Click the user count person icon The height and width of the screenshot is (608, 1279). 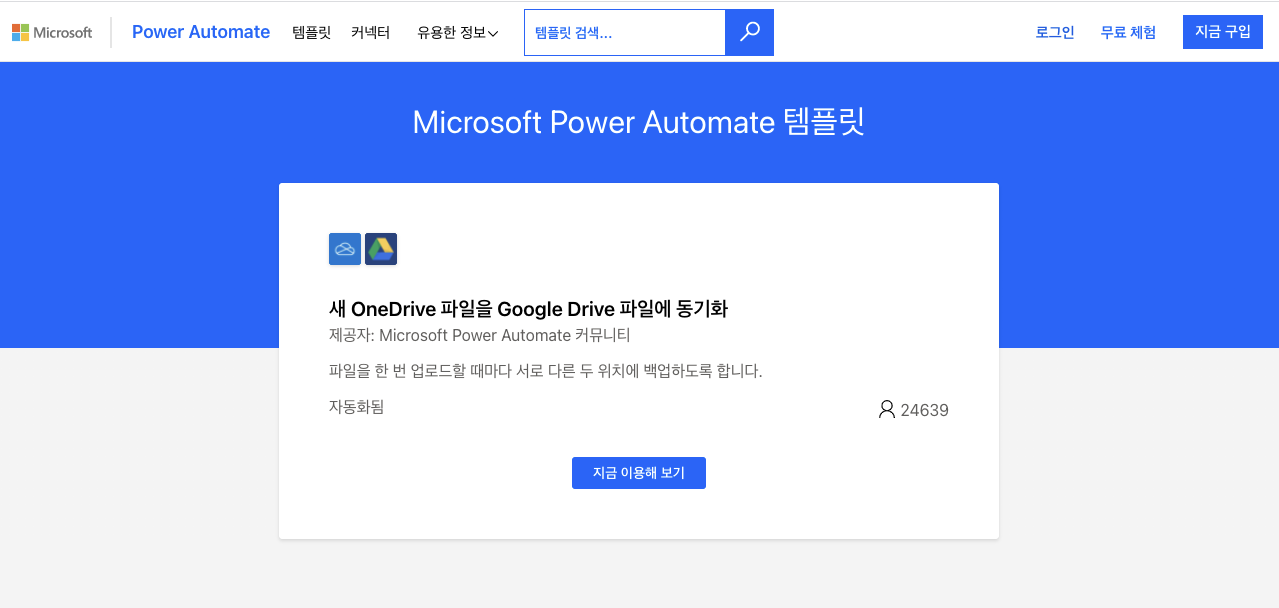(886, 409)
